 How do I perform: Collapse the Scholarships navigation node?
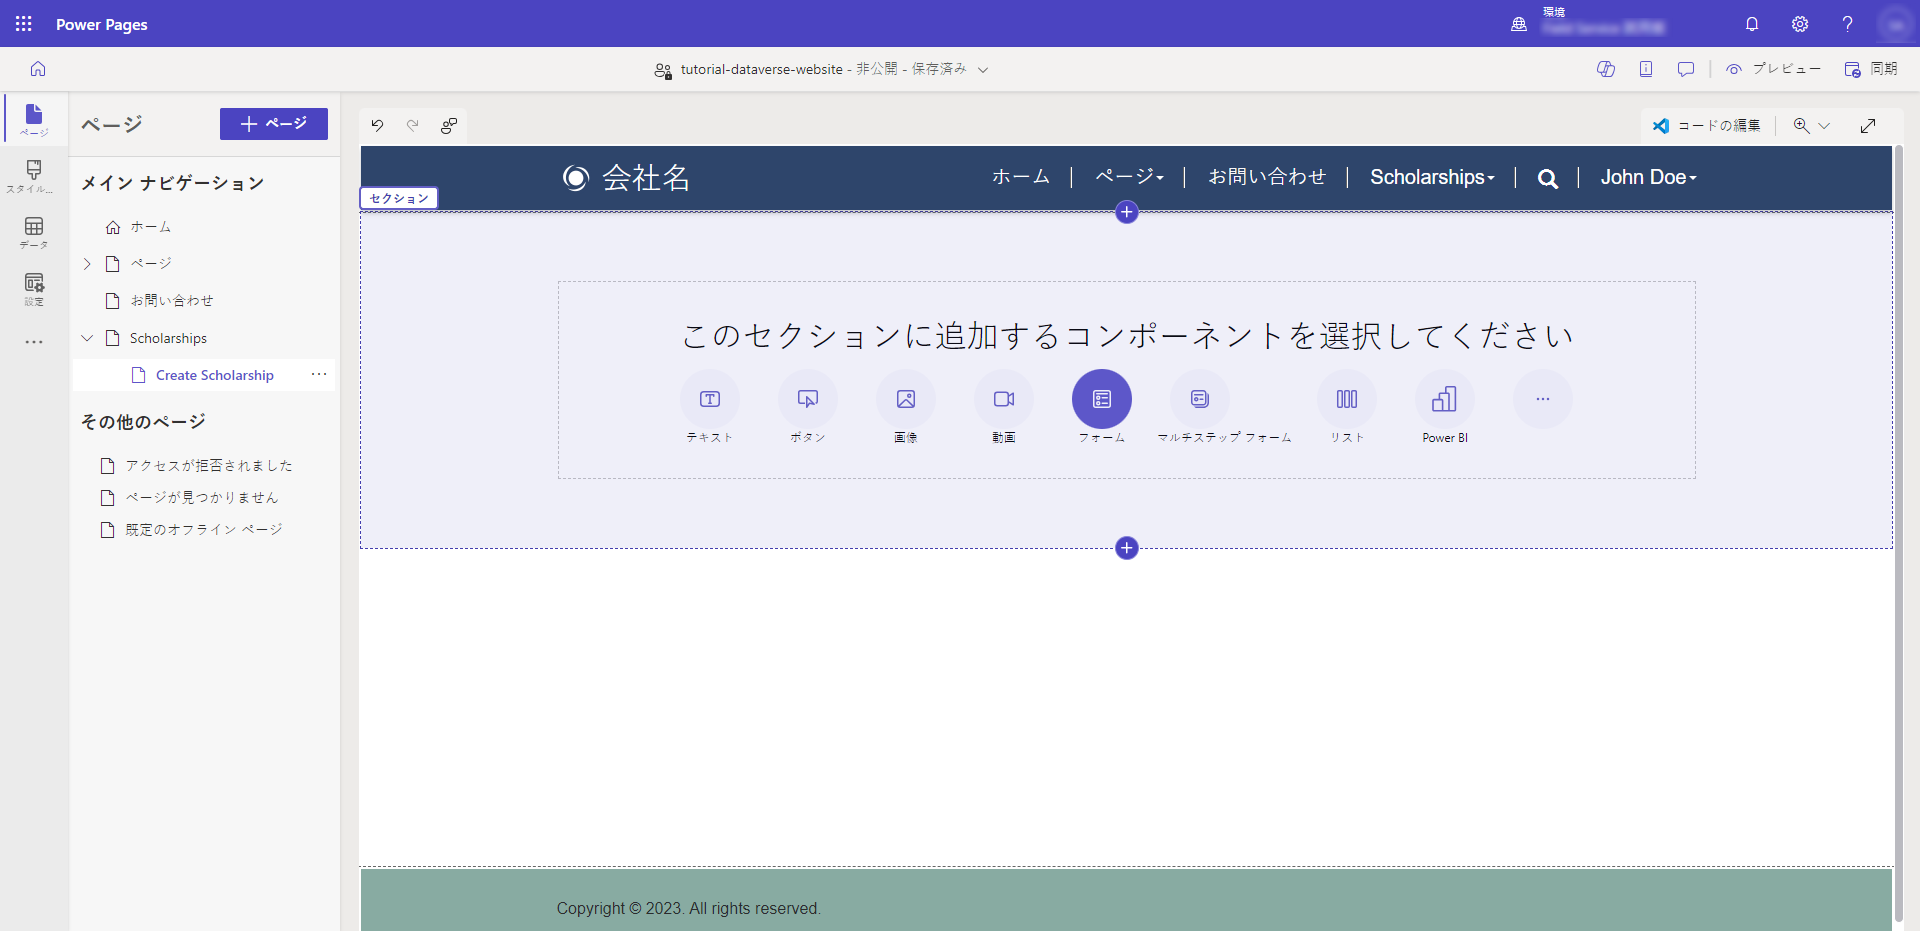pos(87,338)
